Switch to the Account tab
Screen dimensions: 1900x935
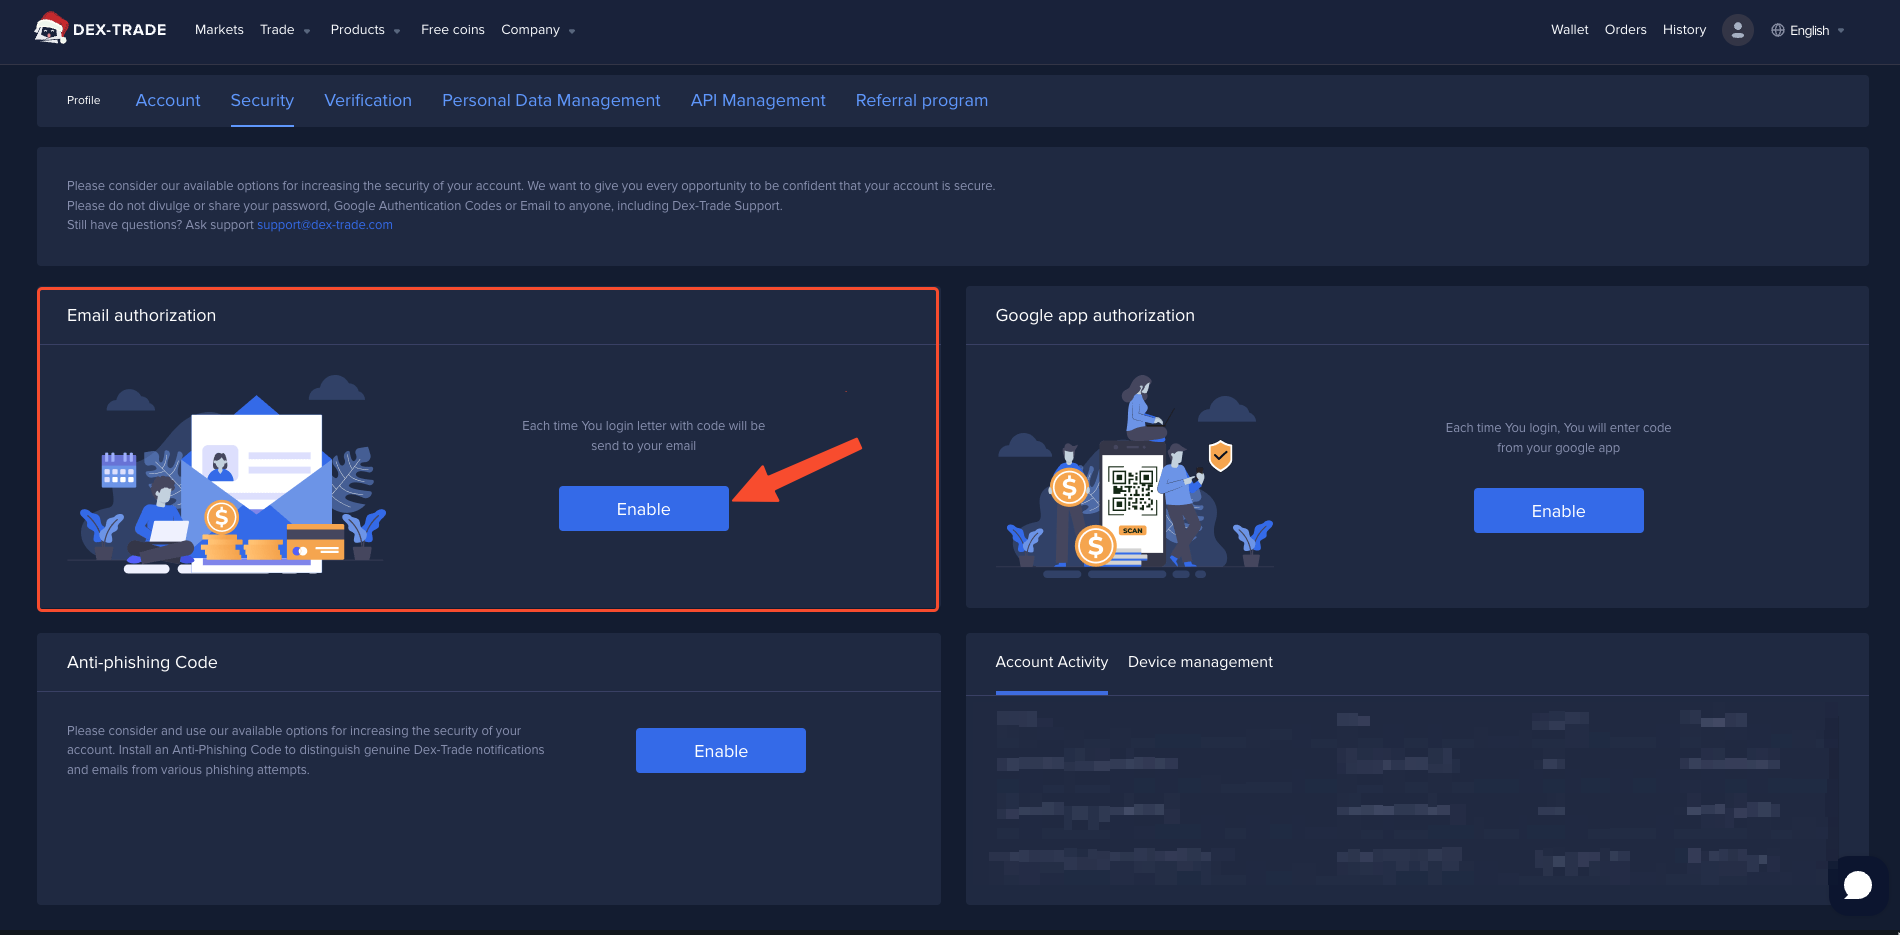tap(168, 100)
